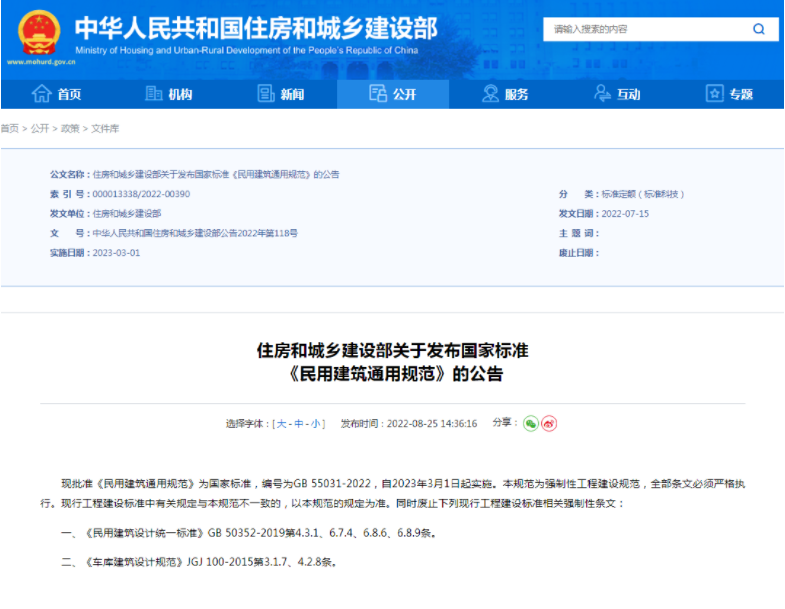Click the search content input field
Viewport: 785px width, 609px height.
pyautogui.click(x=640, y=29)
